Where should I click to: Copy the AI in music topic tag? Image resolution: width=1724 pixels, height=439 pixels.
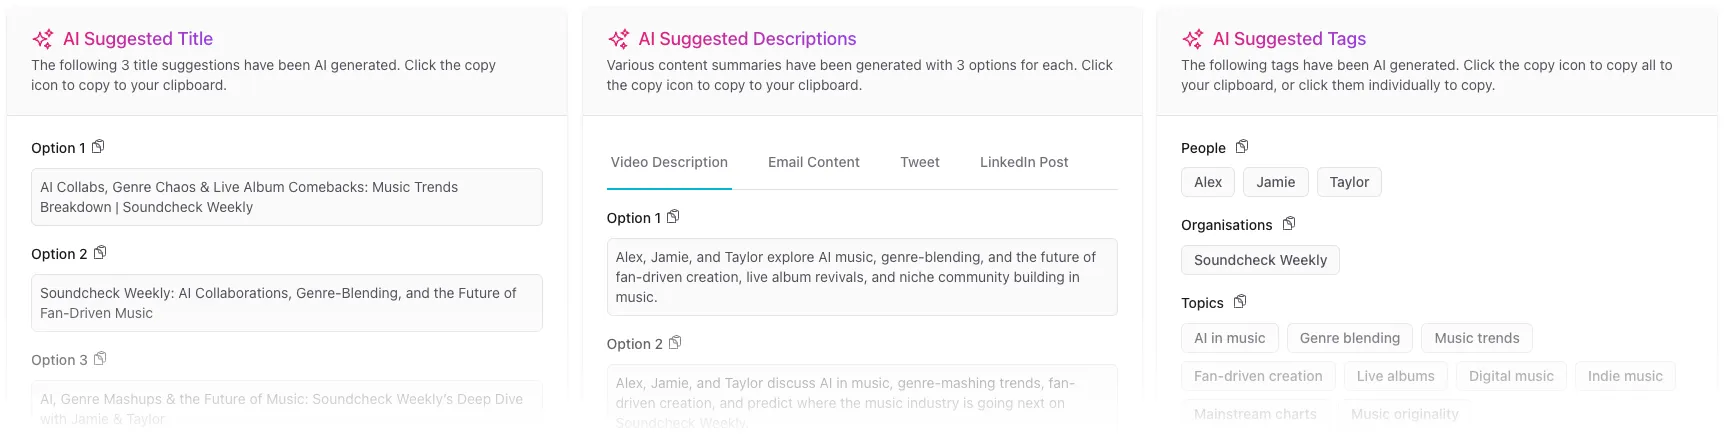tap(1229, 338)
